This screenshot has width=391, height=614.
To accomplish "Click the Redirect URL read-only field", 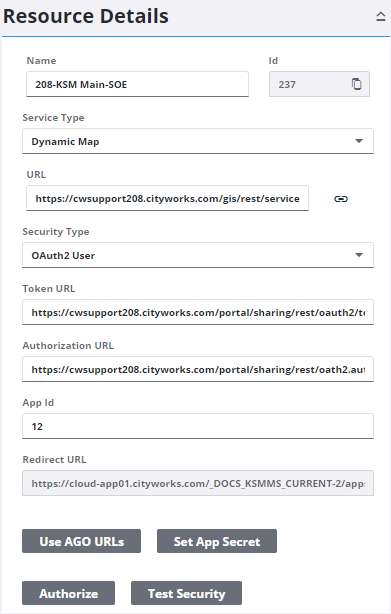I will coord(198,483).
